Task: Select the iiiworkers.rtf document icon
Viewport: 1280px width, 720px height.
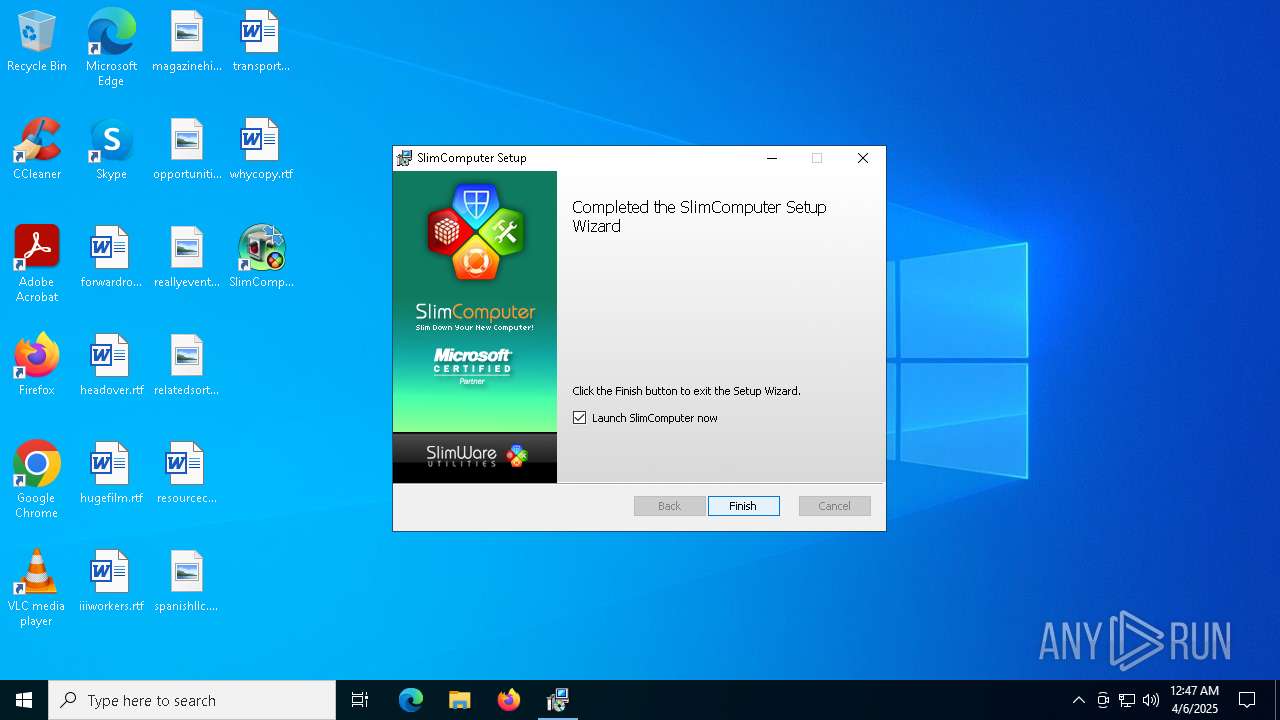Action: pos(111,581)
